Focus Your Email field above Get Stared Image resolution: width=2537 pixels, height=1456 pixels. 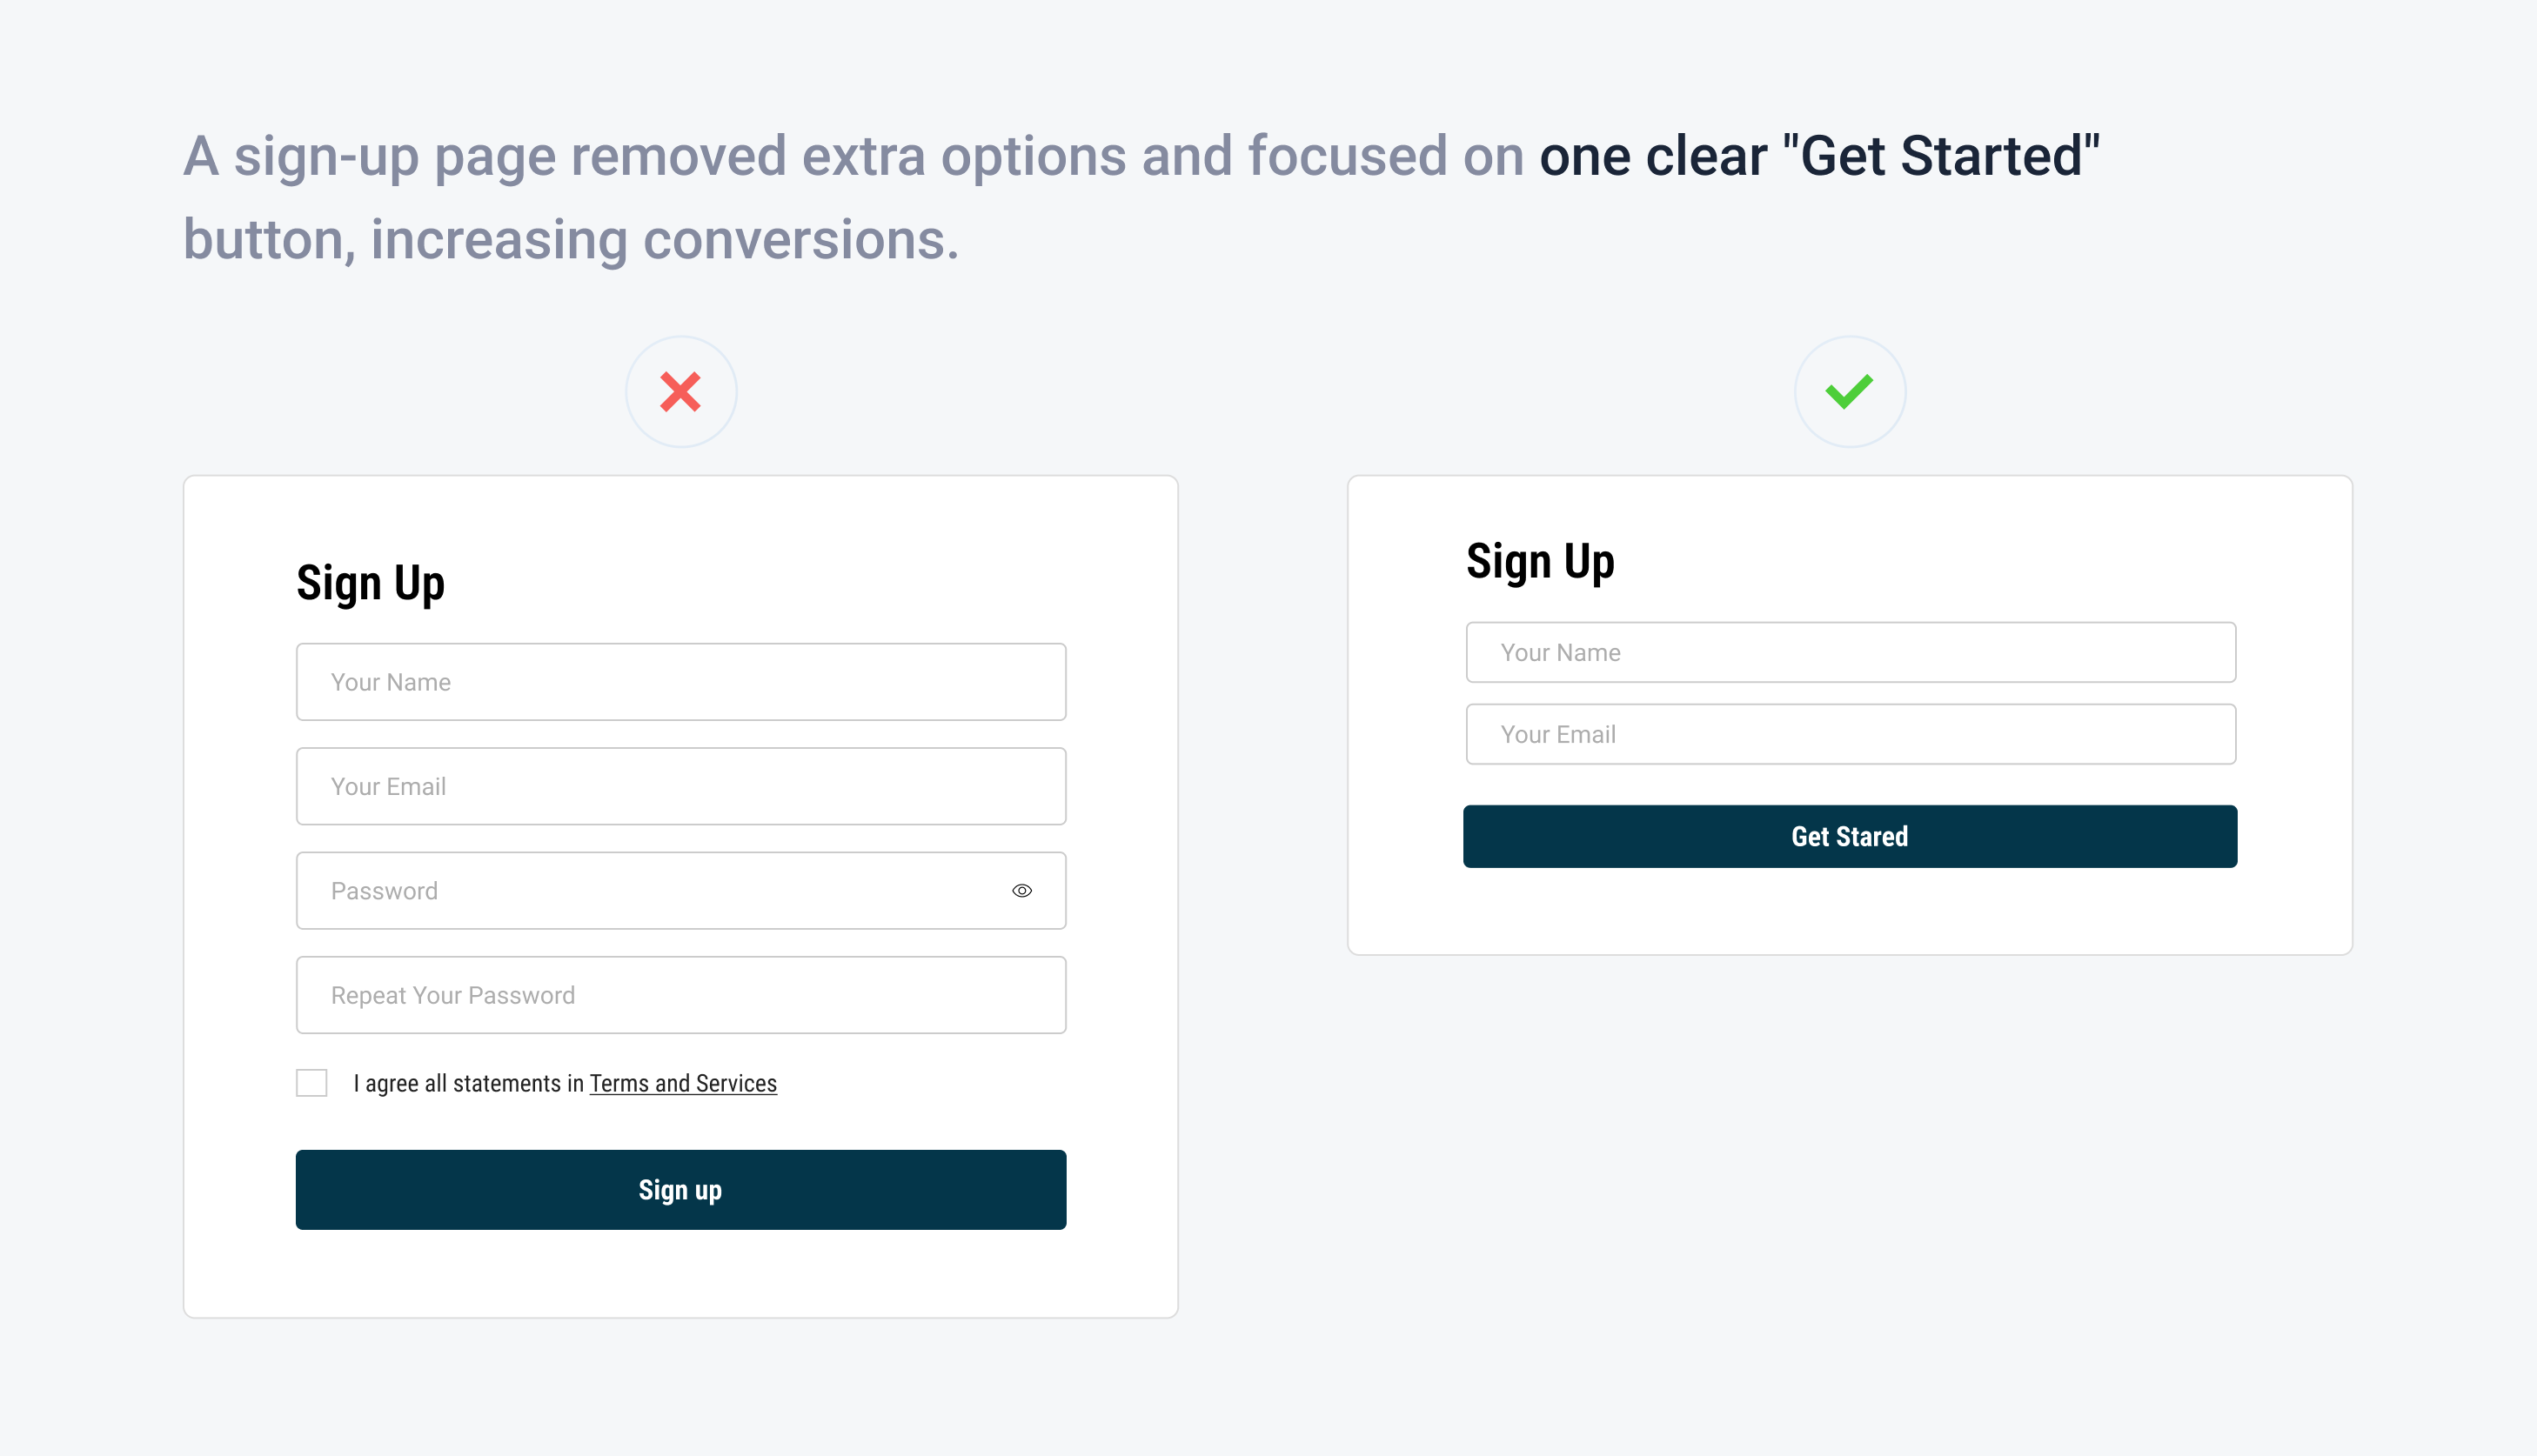[1850, 734]
